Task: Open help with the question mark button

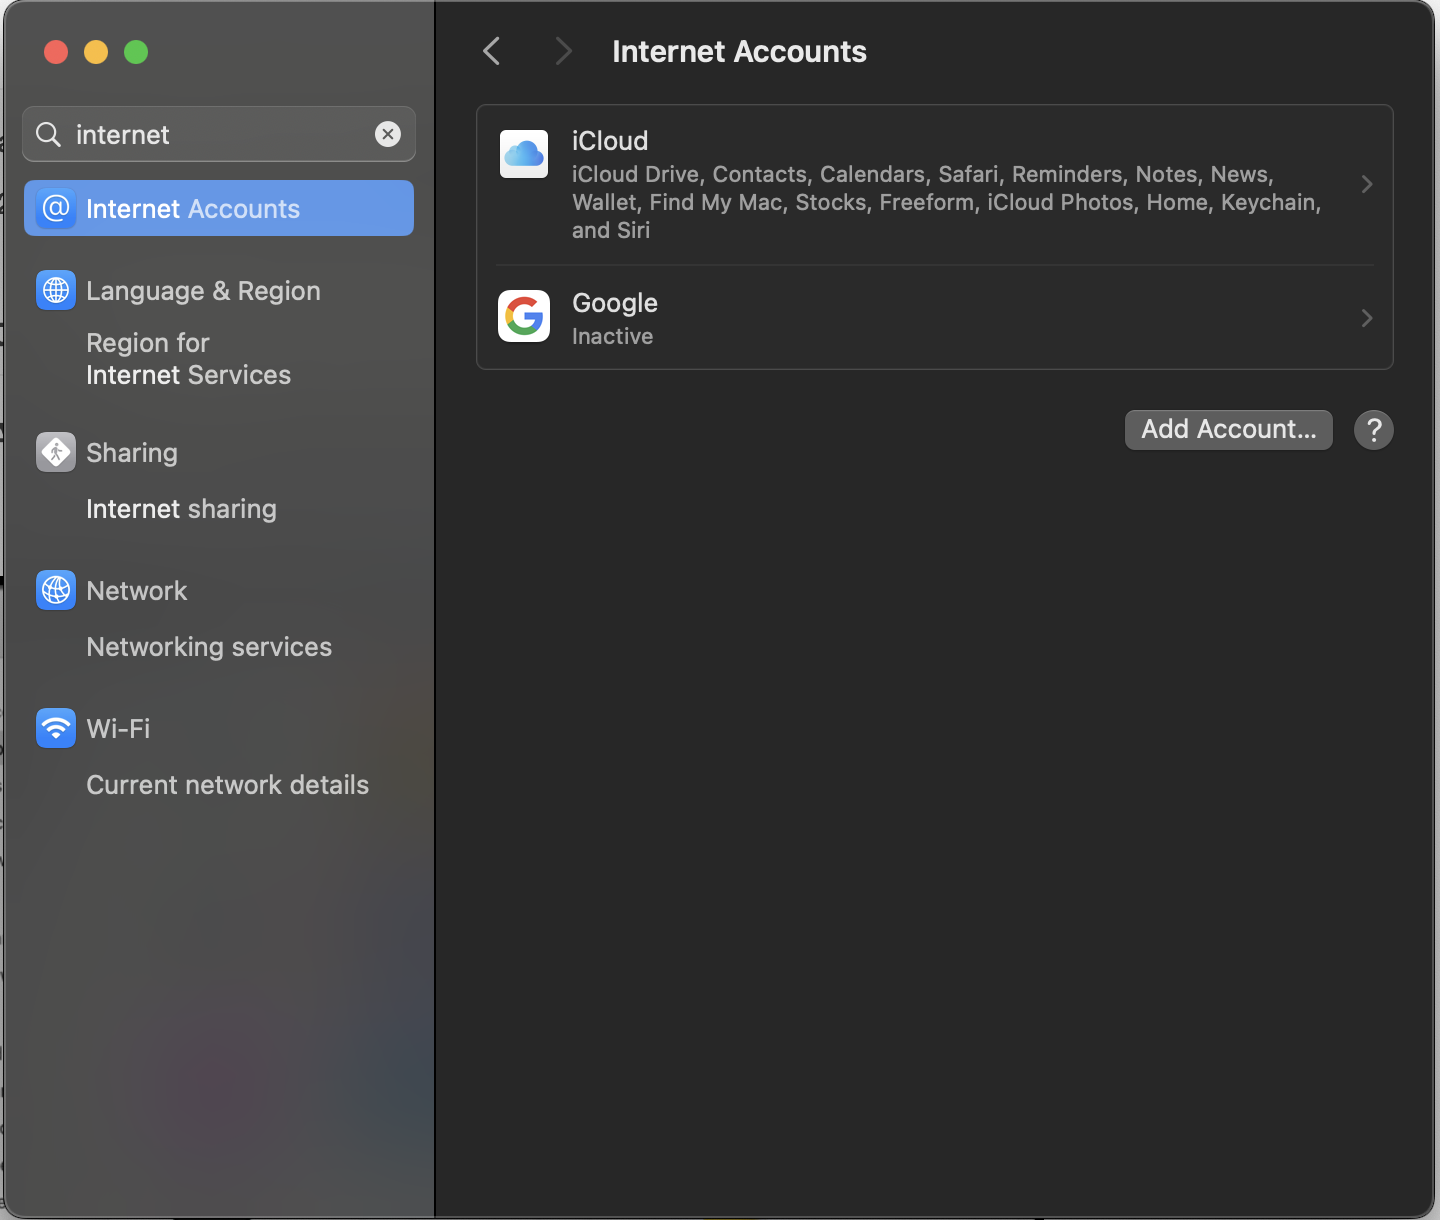Action: (x=1374, y=430)
